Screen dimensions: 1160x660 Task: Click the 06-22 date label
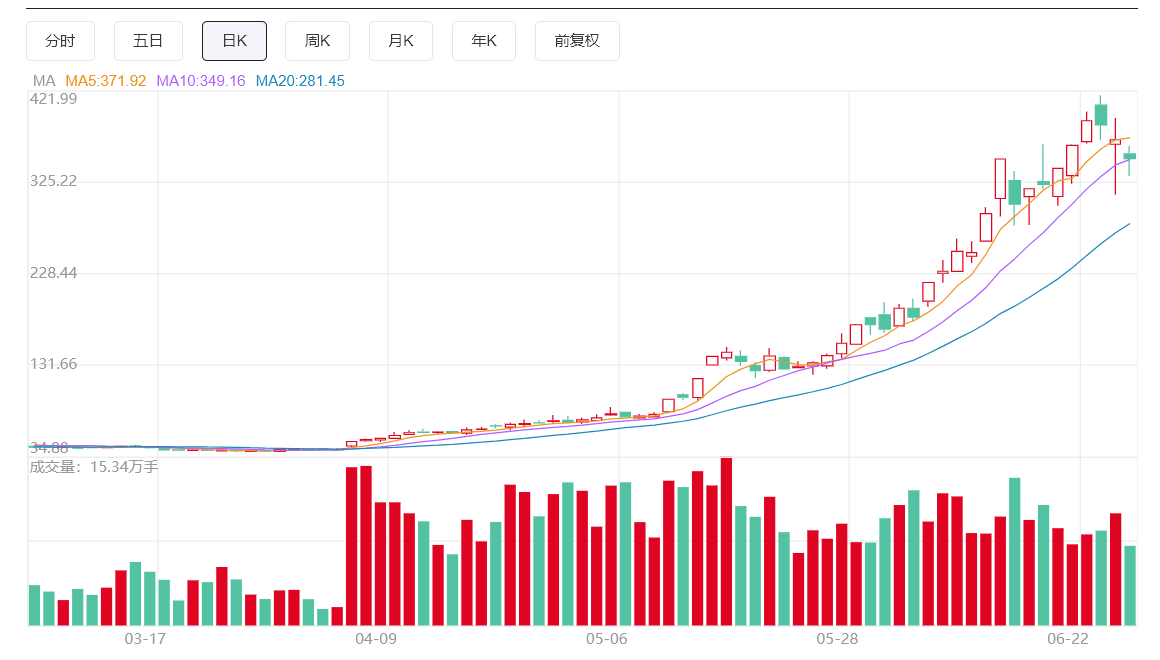pyautogui.click(x=1068, y=639)
